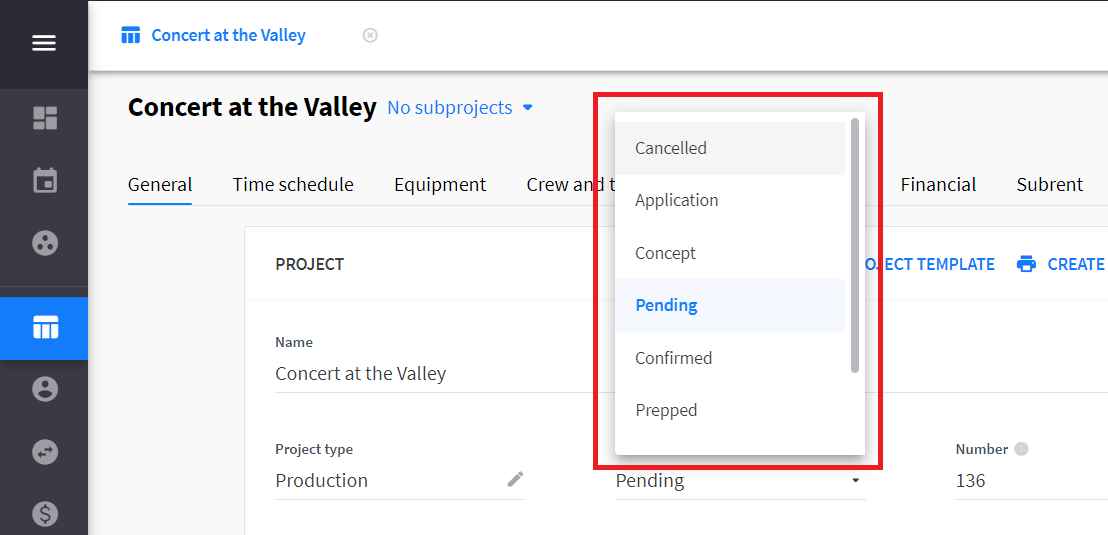Click the PROJECT section heading

[x=310, y=264]
